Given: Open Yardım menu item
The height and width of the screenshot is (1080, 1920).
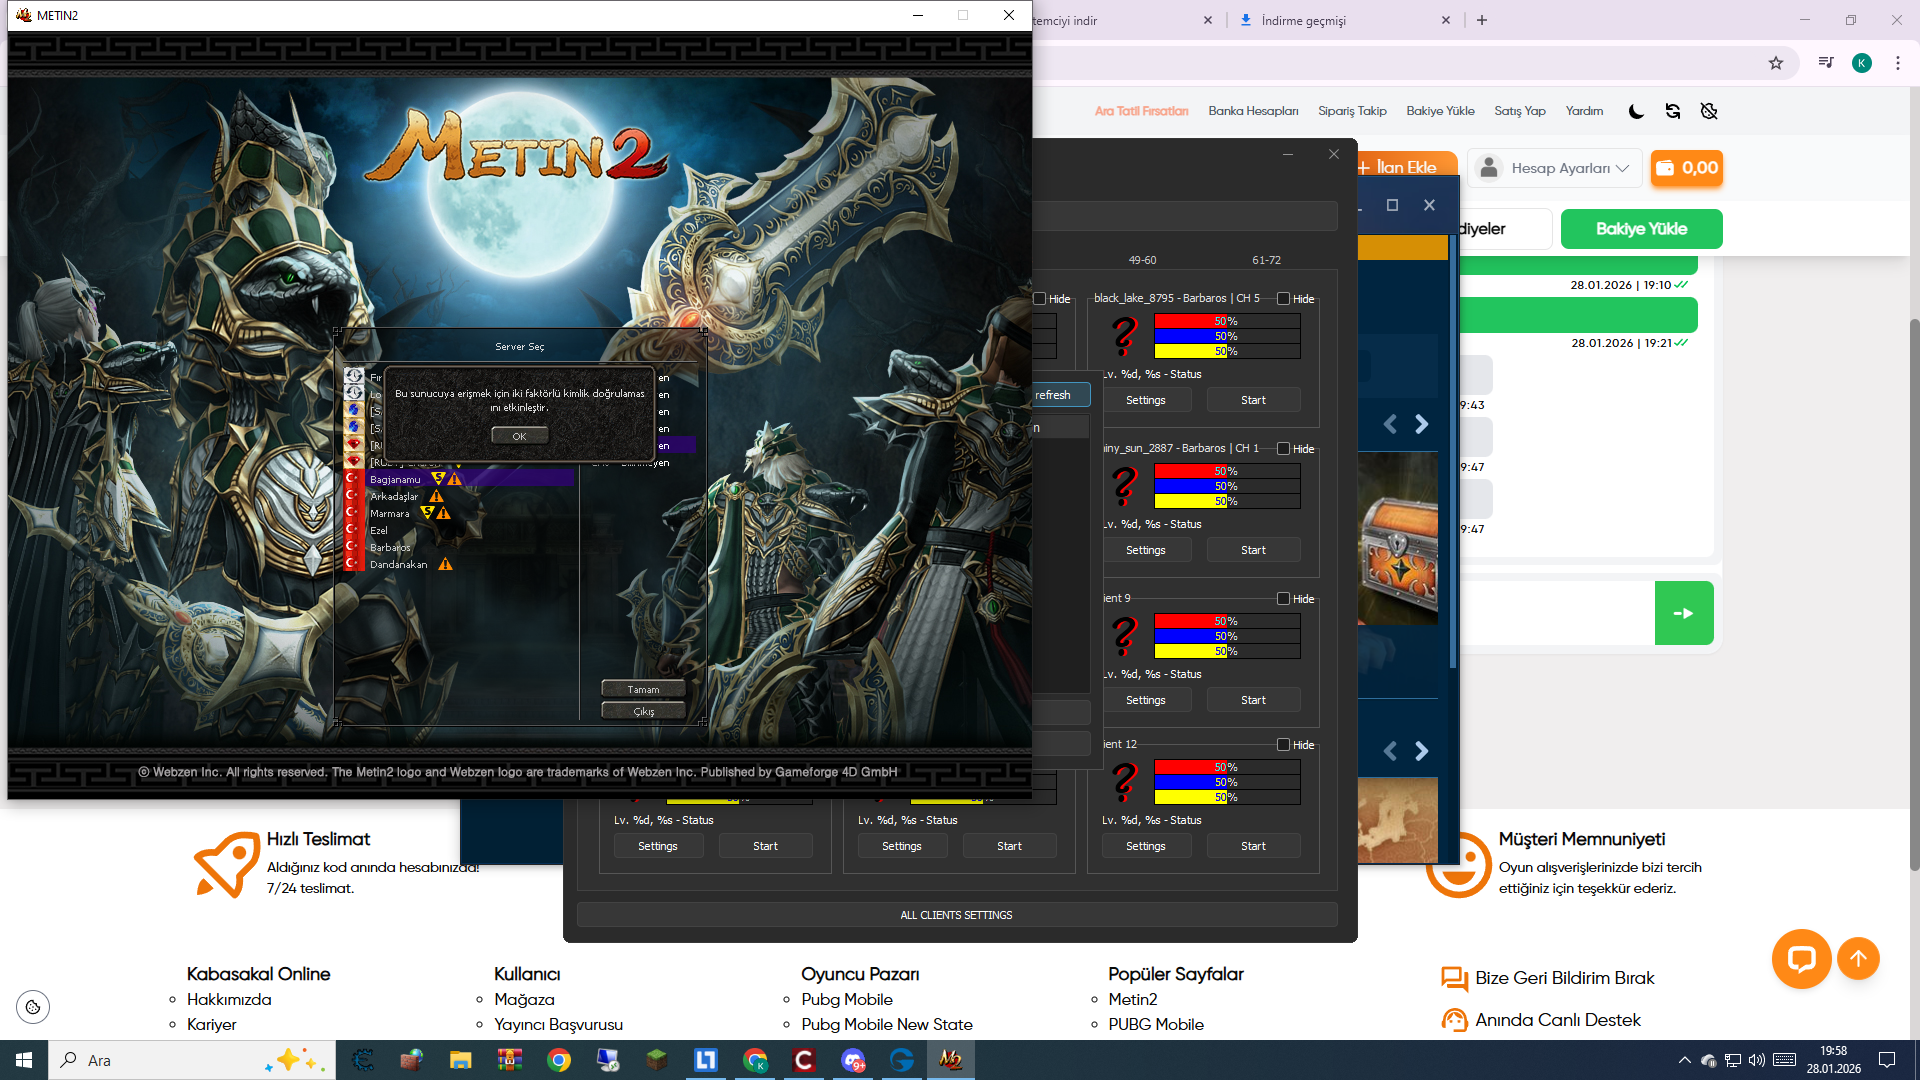Looking at the screenshot, I should tap(1584, 111).
